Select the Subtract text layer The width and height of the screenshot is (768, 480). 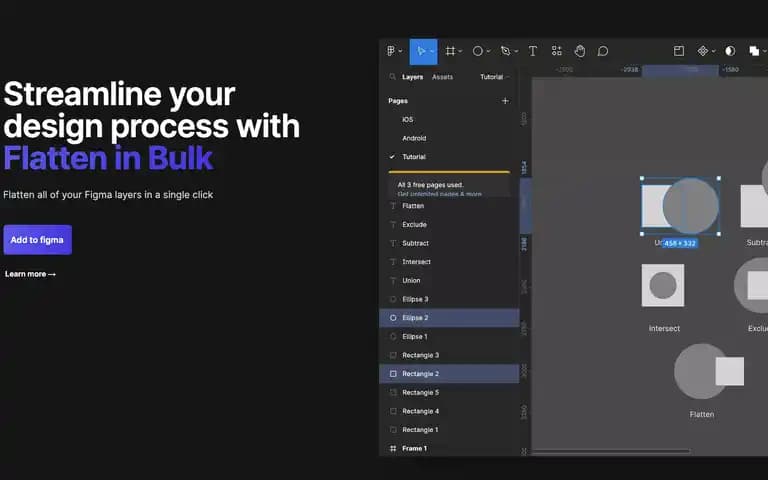[450, 243]
